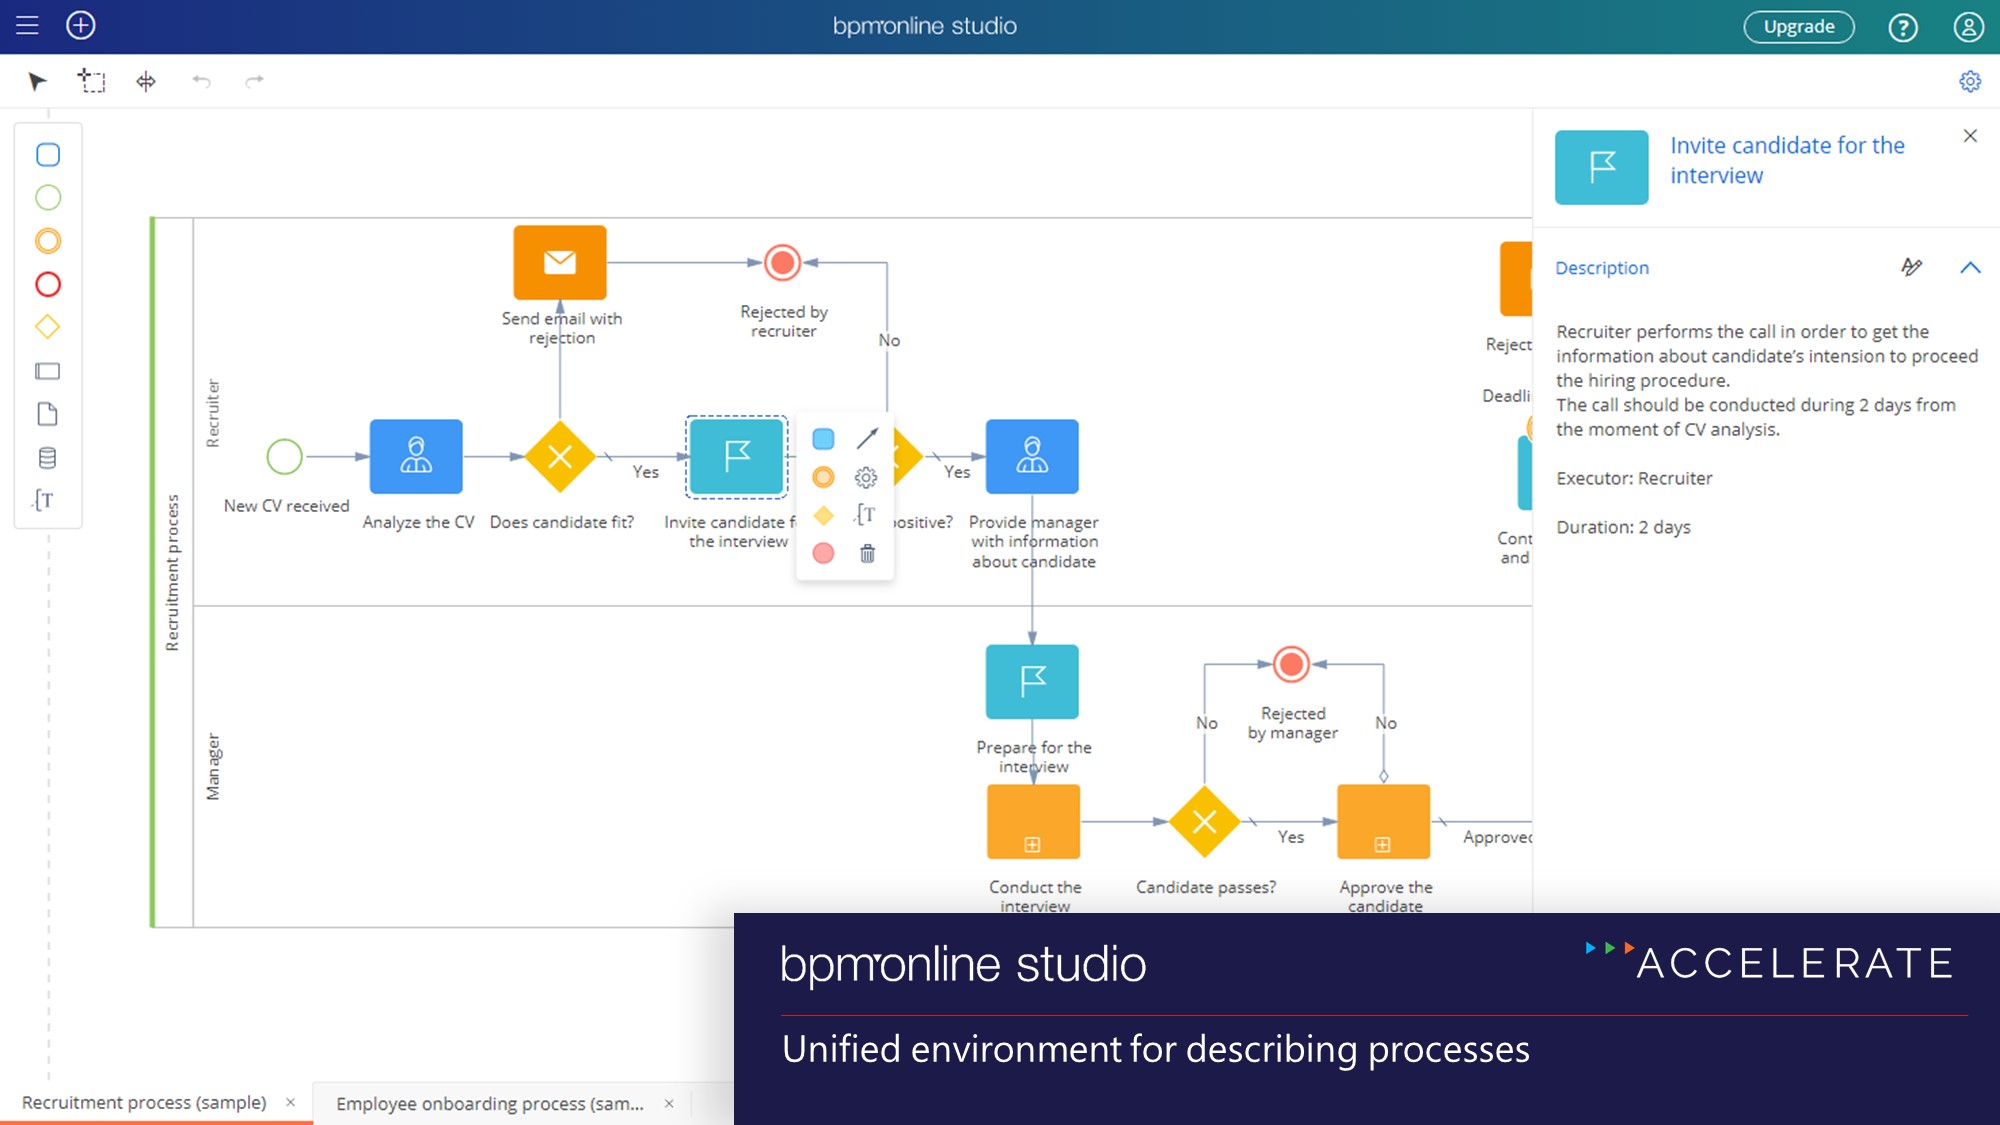This screenshot has width=2000, height=1125.
Task: Select the space move tool
Action: click(146, 81)
